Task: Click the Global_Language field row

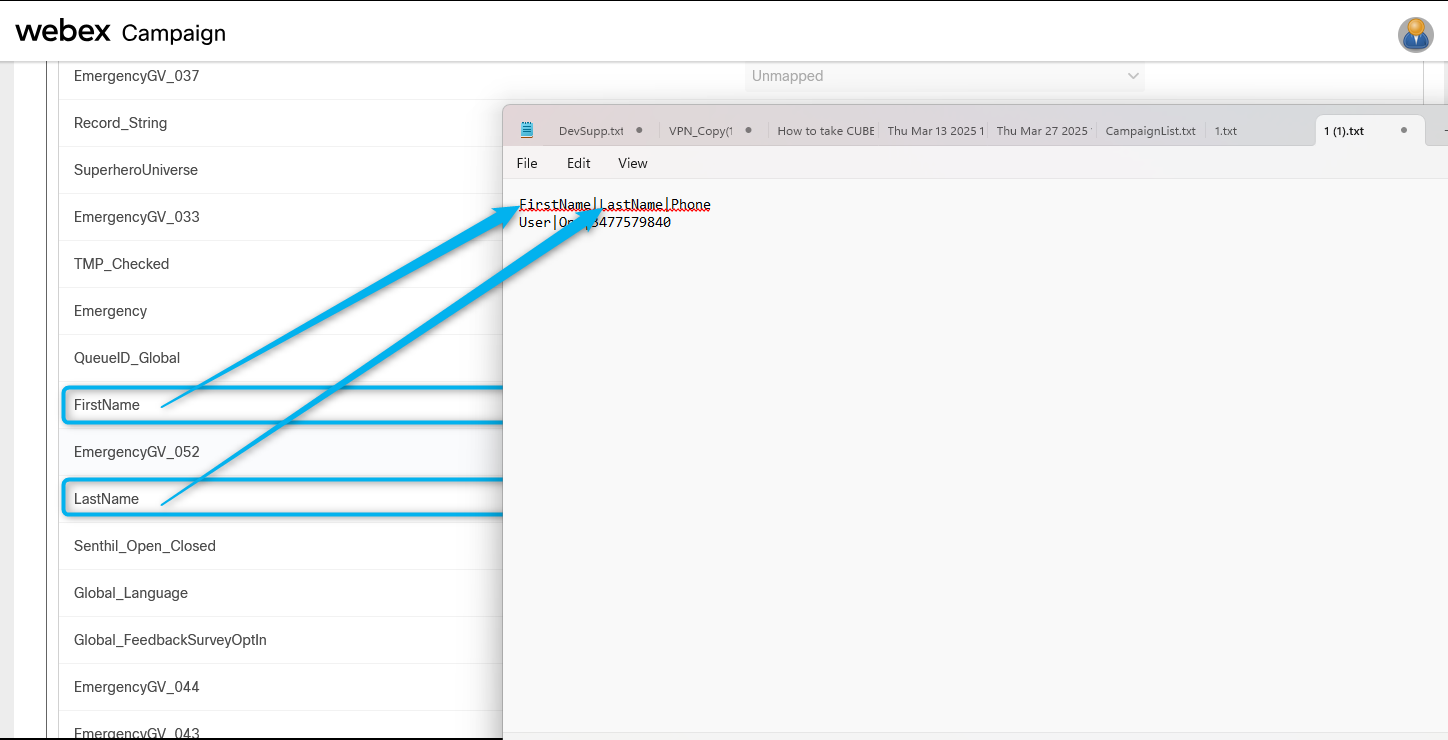Action: pos(130,593)
